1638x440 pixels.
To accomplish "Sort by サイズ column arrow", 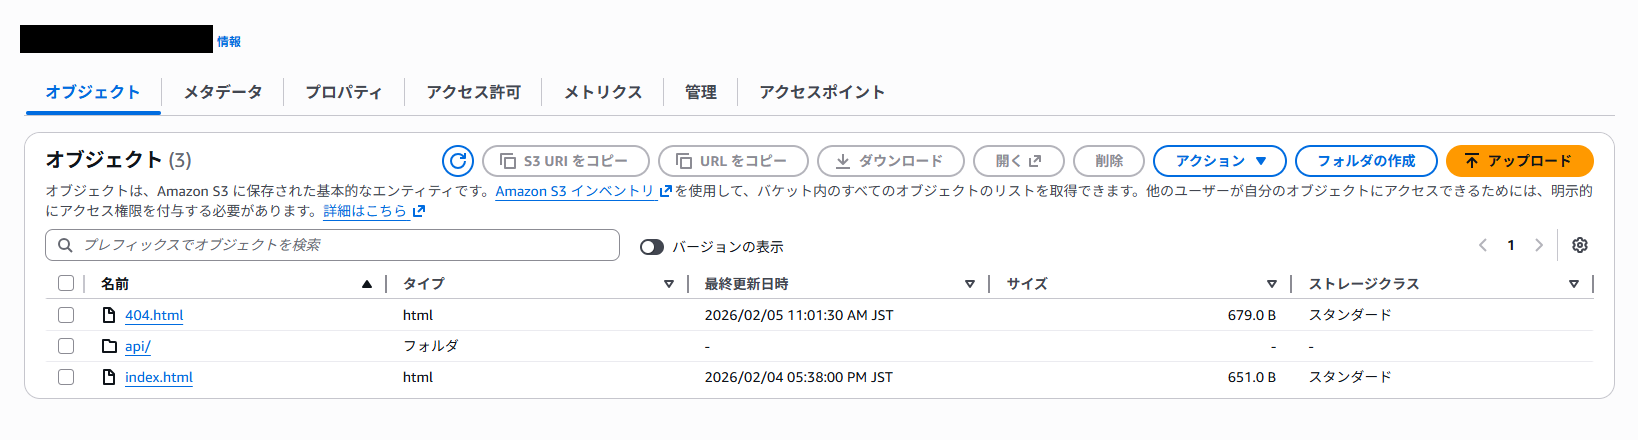I will click(x=1271, y=284).
